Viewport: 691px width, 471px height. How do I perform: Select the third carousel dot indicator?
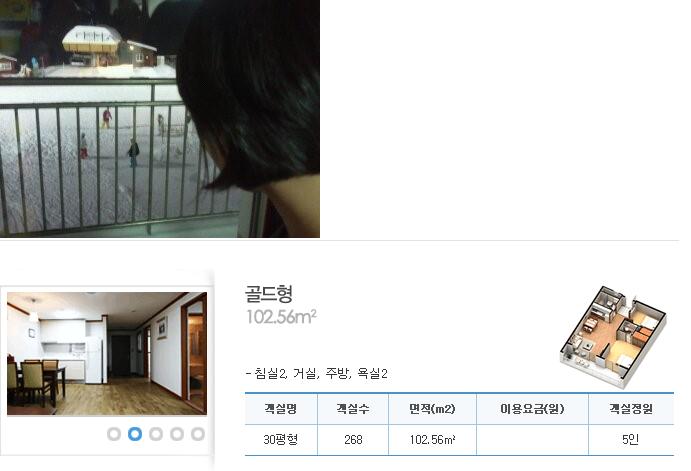tap(156, 434)
